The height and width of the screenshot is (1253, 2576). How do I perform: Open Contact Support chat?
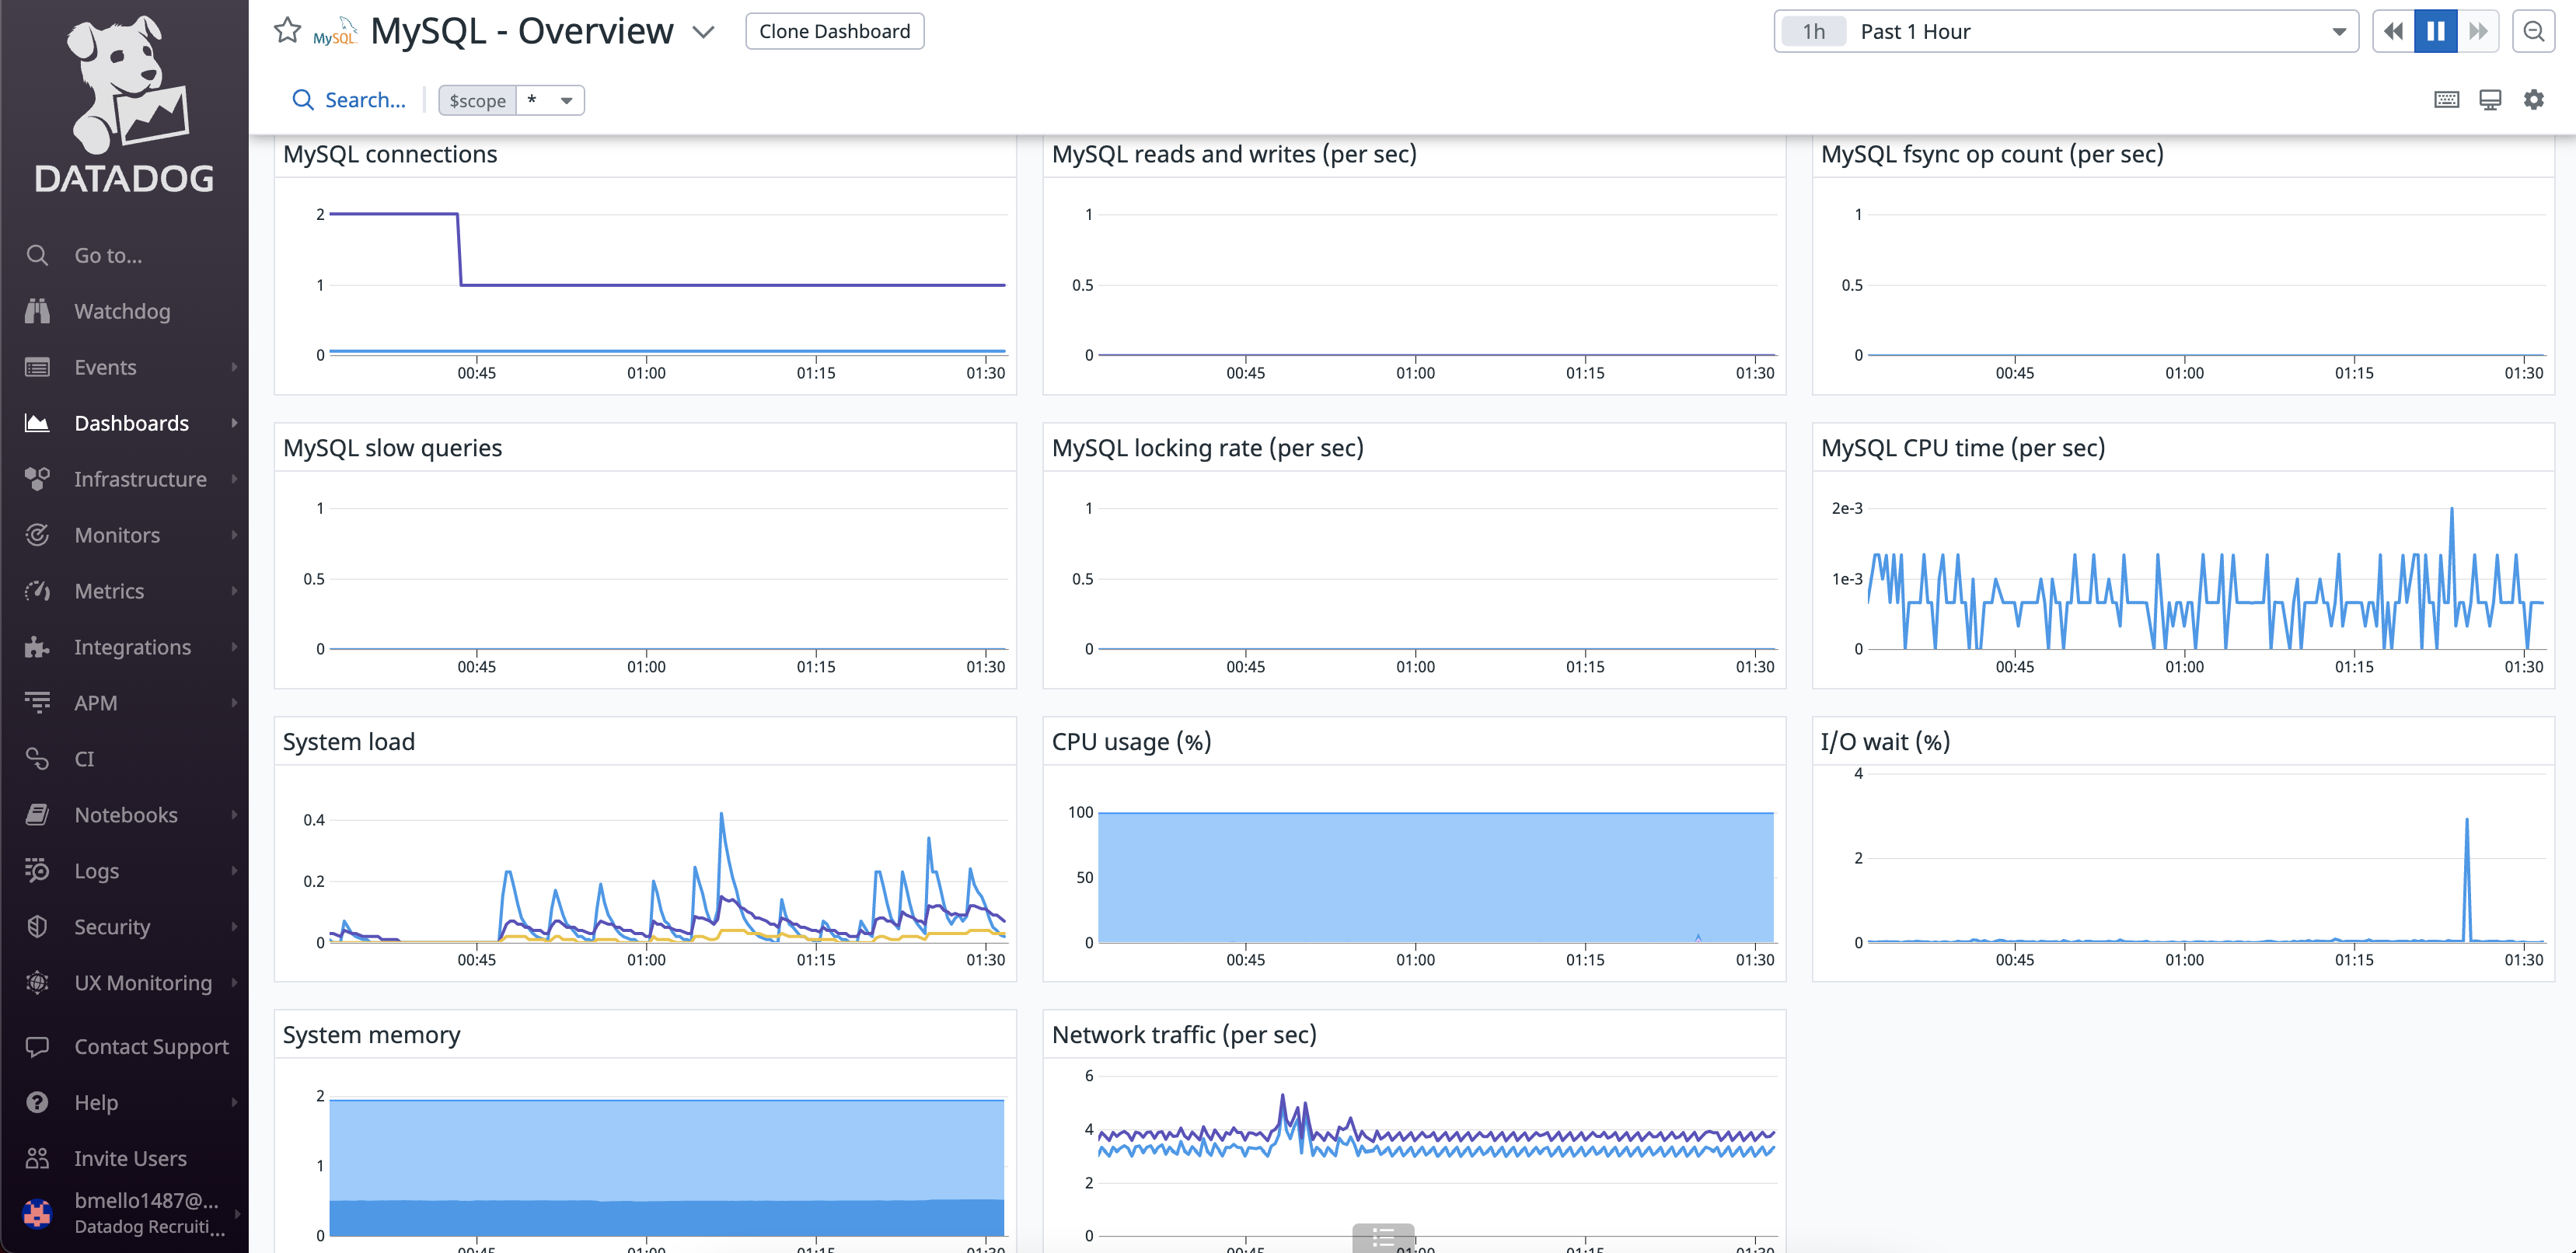(x=151, y=1047)
